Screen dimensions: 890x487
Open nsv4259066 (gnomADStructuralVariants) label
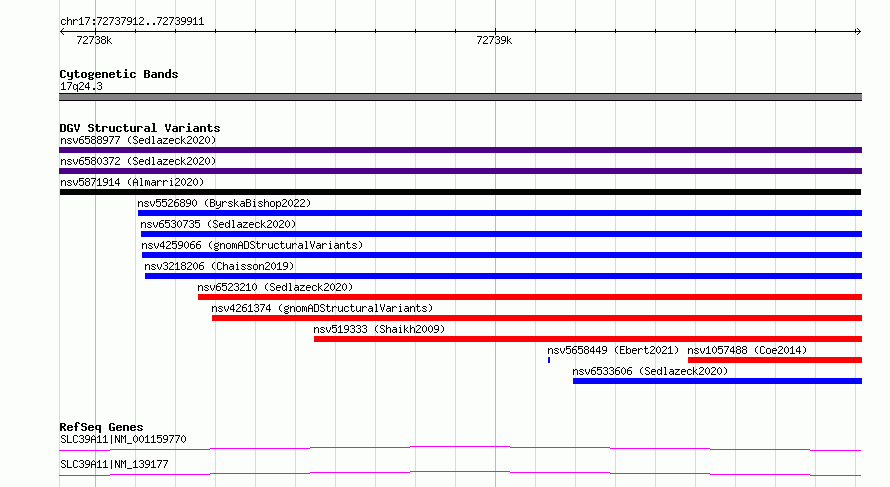(x=252, y=245)
